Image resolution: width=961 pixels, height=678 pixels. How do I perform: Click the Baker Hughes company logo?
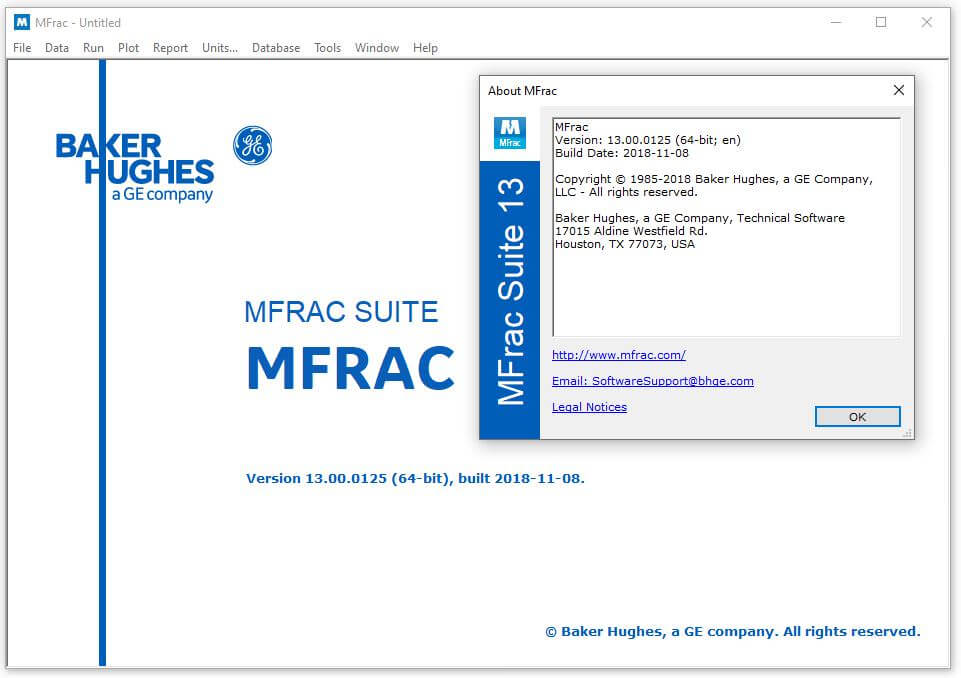(x=133, y=167)
